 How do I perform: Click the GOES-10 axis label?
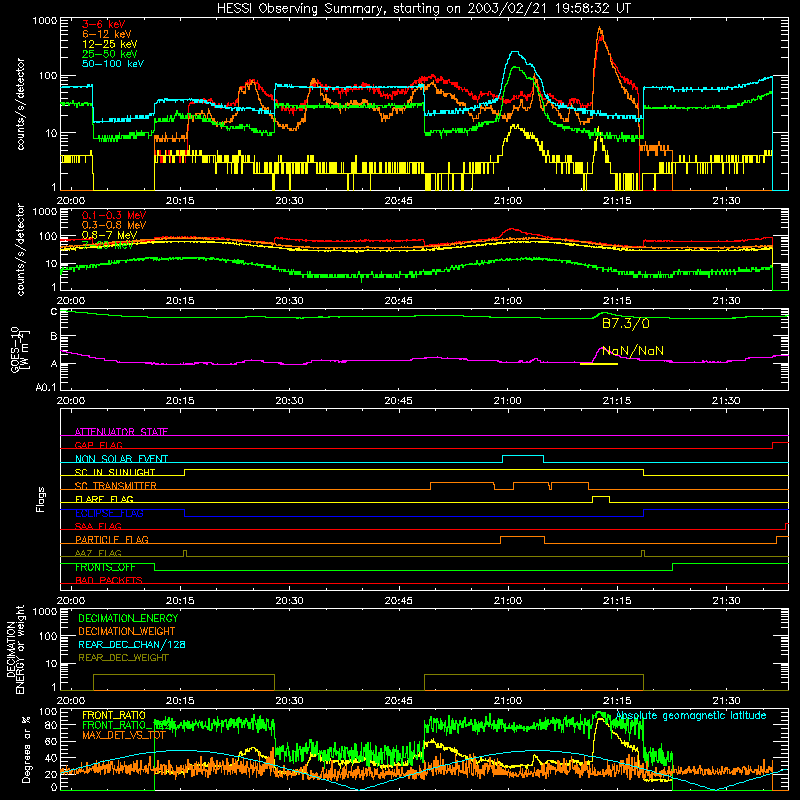(x=19, y=349)
